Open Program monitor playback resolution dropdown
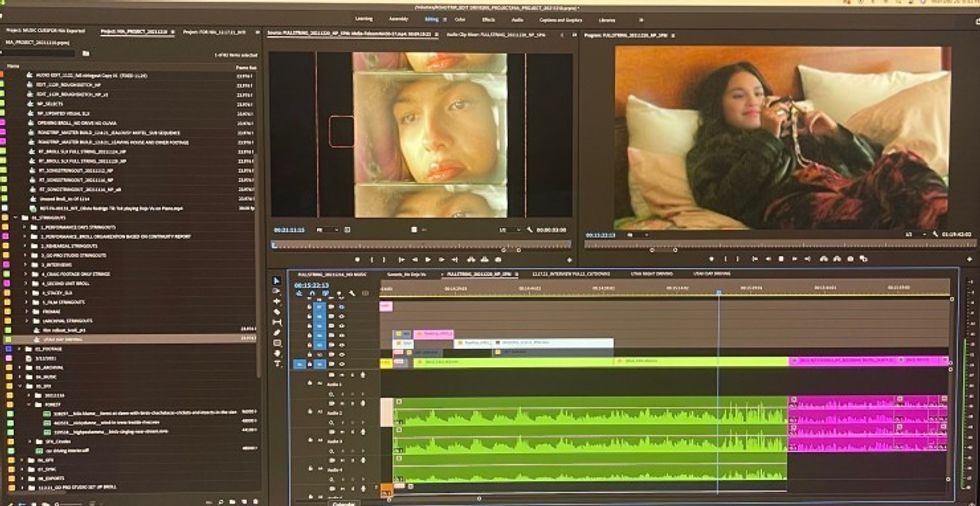 tap(914, 234)
